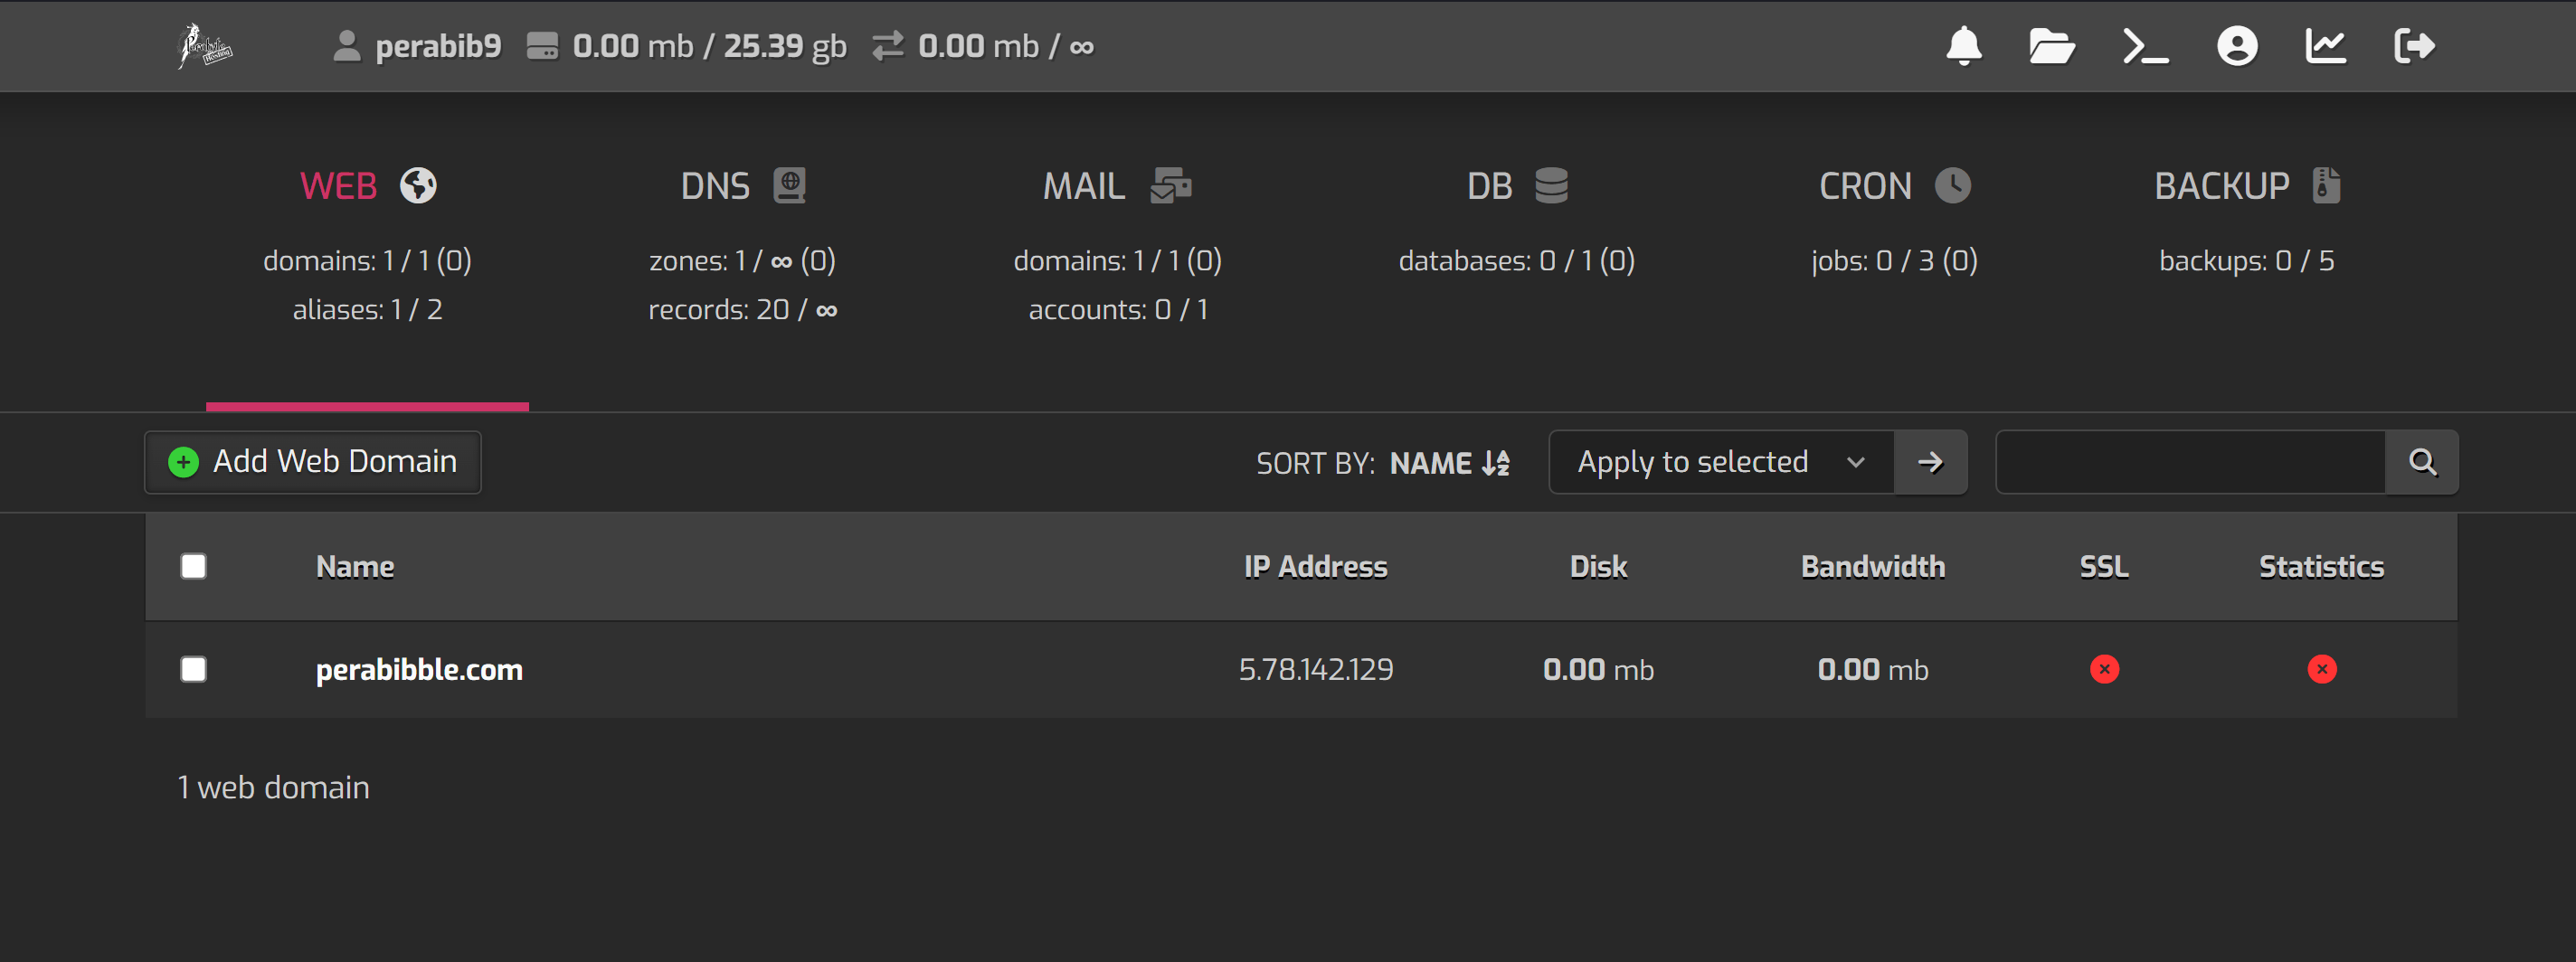This screenshot has height=962, width=2576.
Task: Switch to the DNS tab
Action: click(x=742, y=186)
